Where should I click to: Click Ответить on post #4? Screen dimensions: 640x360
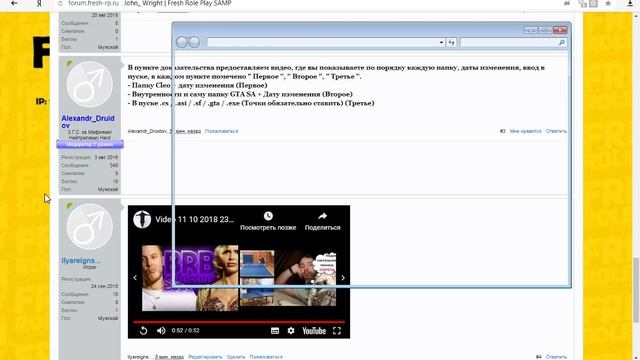(556, 357)
